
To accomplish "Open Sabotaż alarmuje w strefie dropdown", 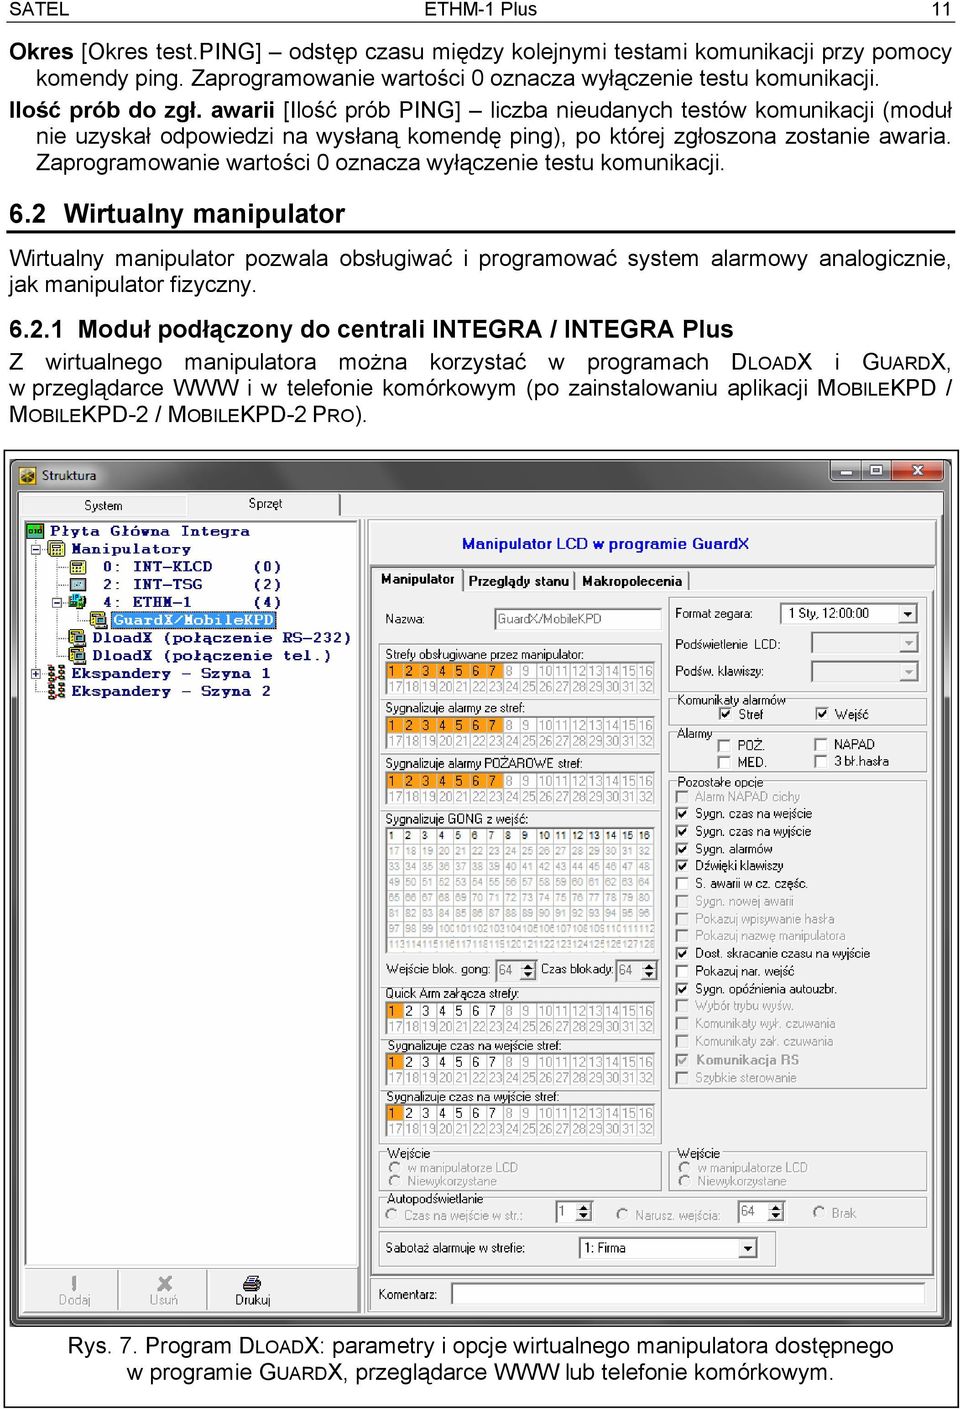I will 748,1248.
